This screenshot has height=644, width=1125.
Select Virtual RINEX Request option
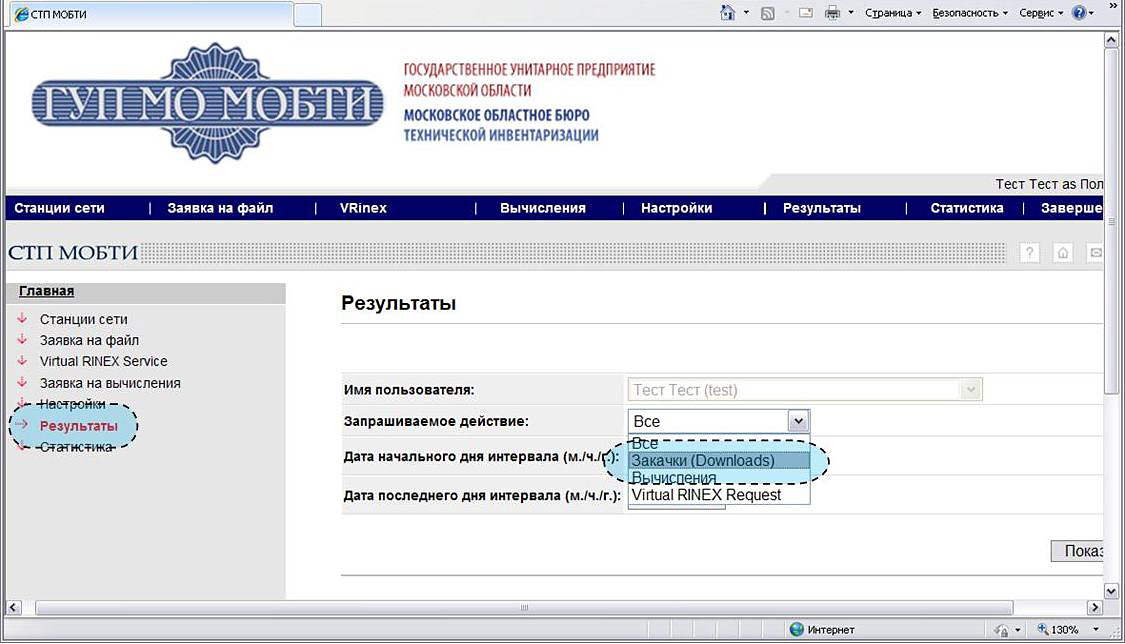(719, 495)
